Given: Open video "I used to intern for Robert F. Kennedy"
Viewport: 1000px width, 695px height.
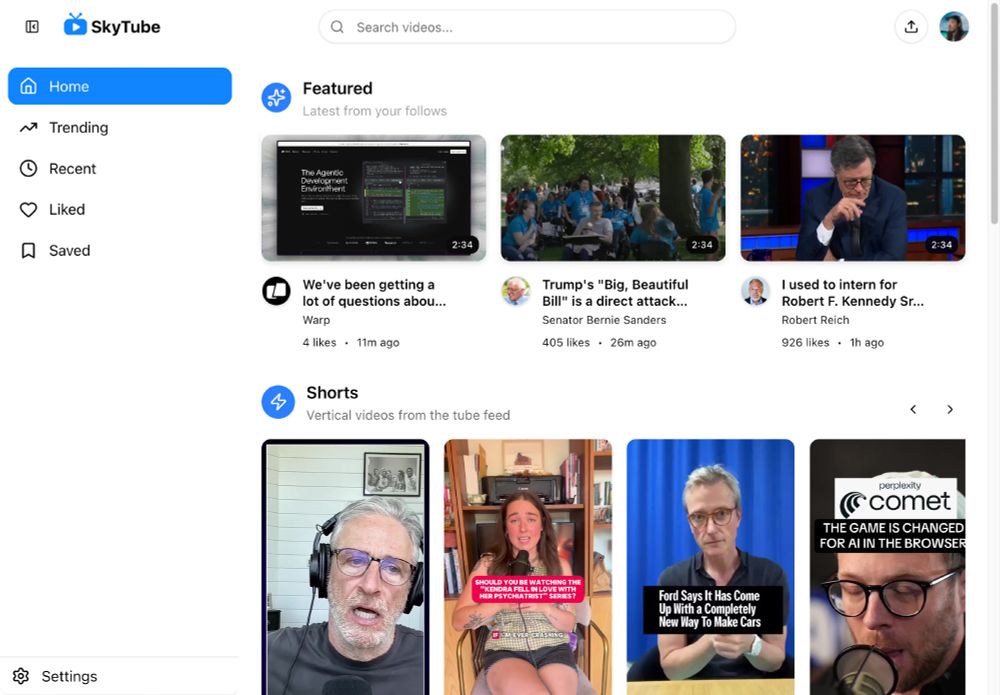Looking at the screenshot, I should tap(853, 293).
